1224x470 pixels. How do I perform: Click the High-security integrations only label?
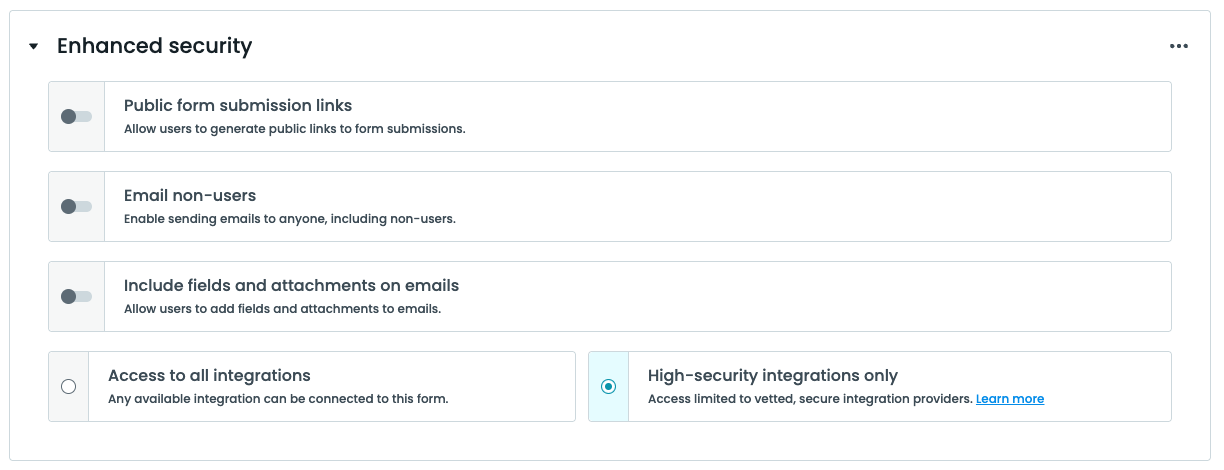(772, 376)
